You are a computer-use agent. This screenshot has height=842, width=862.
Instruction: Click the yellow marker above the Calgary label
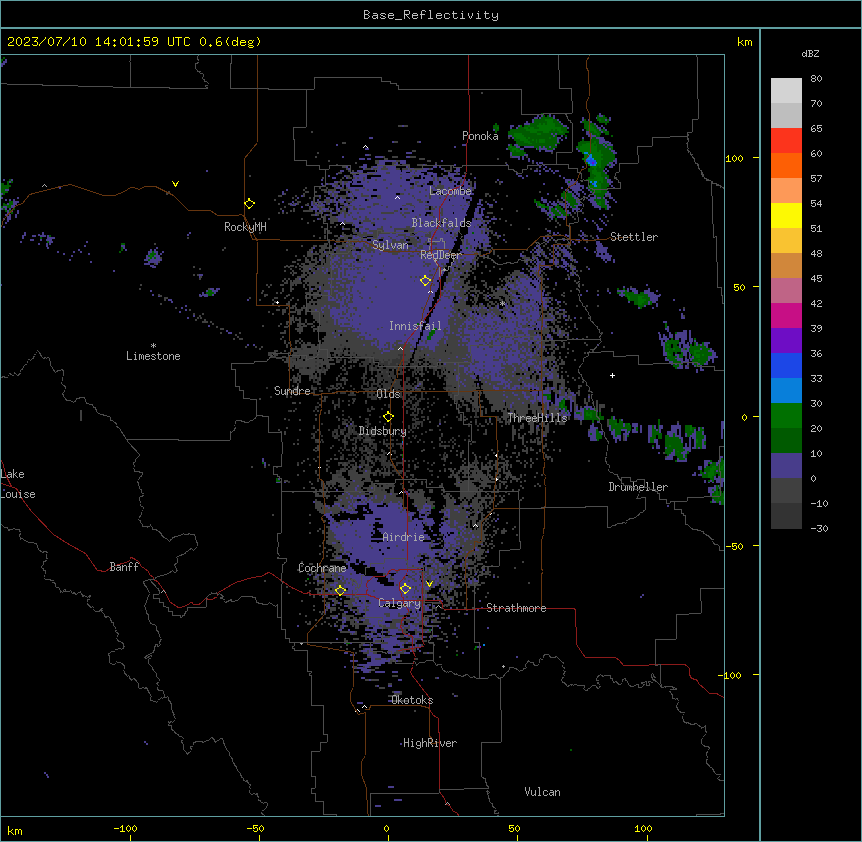tap(405, 589)
